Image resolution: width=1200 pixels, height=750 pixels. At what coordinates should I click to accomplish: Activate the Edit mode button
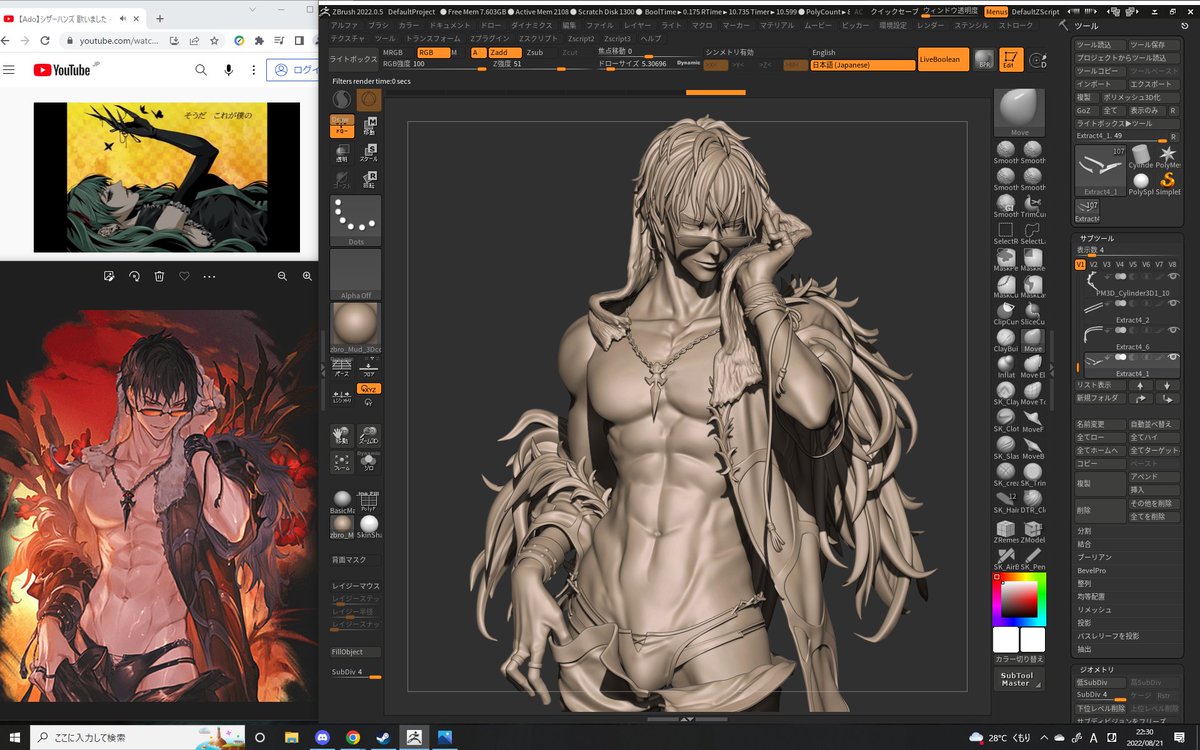1011,59
